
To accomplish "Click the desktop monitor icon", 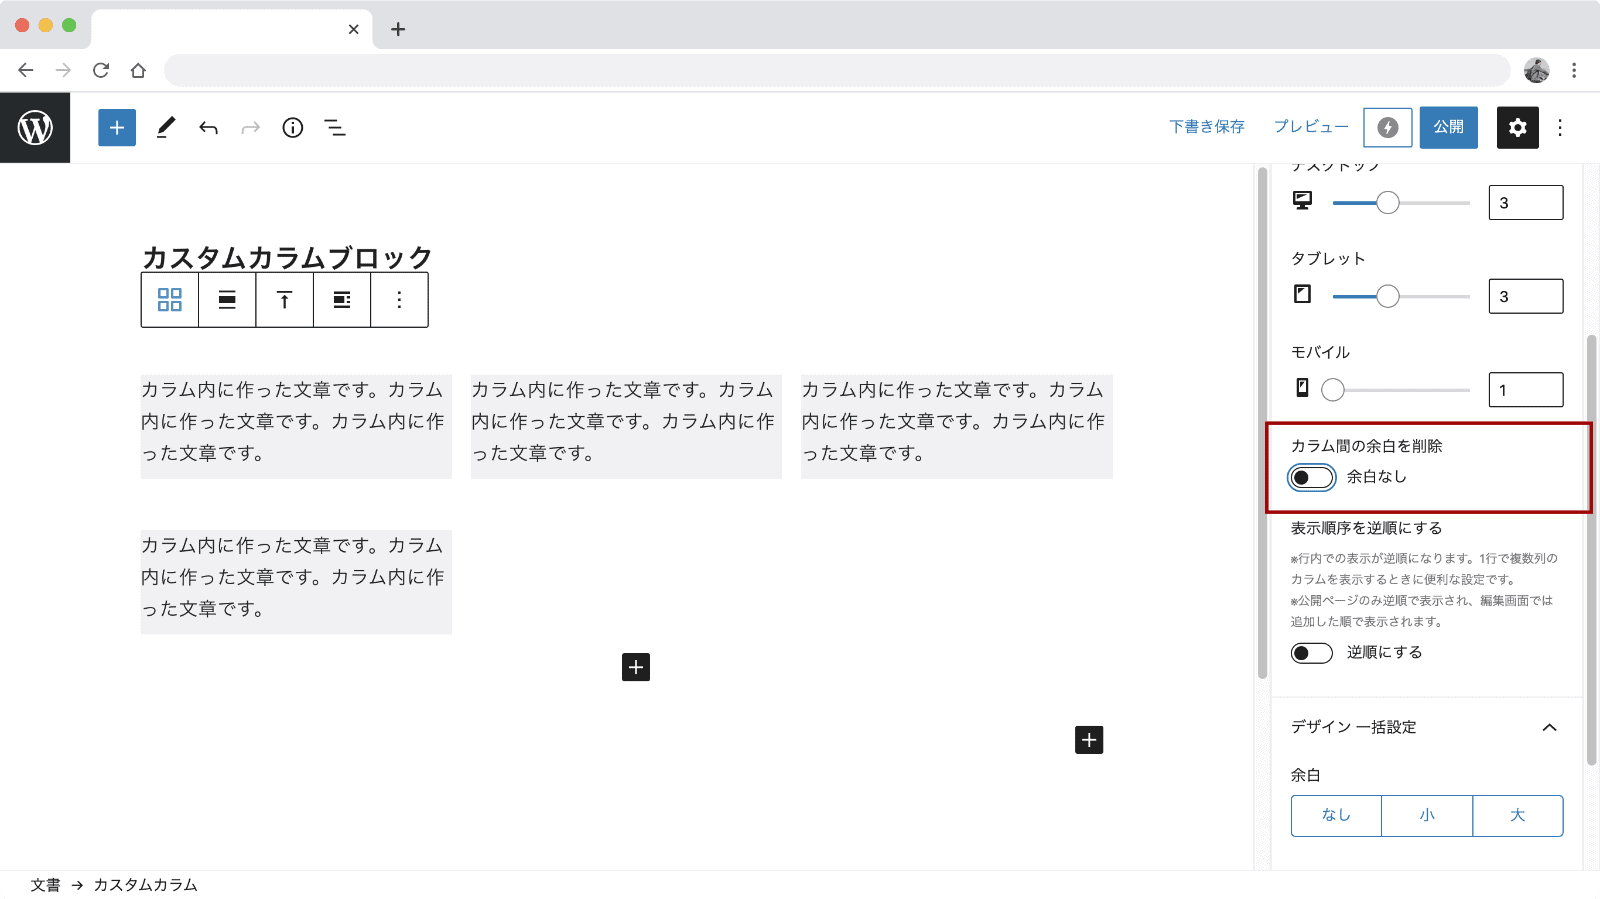I will pyautogui.click(x=1302, y=201).
